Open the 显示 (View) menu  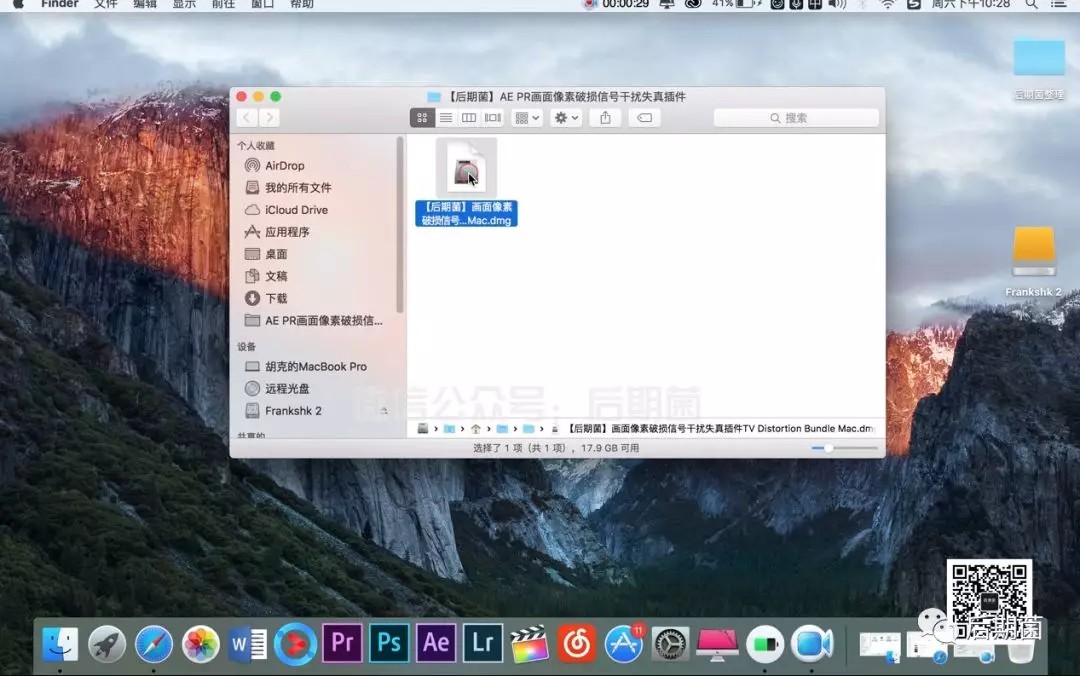[x=184, y=5]
